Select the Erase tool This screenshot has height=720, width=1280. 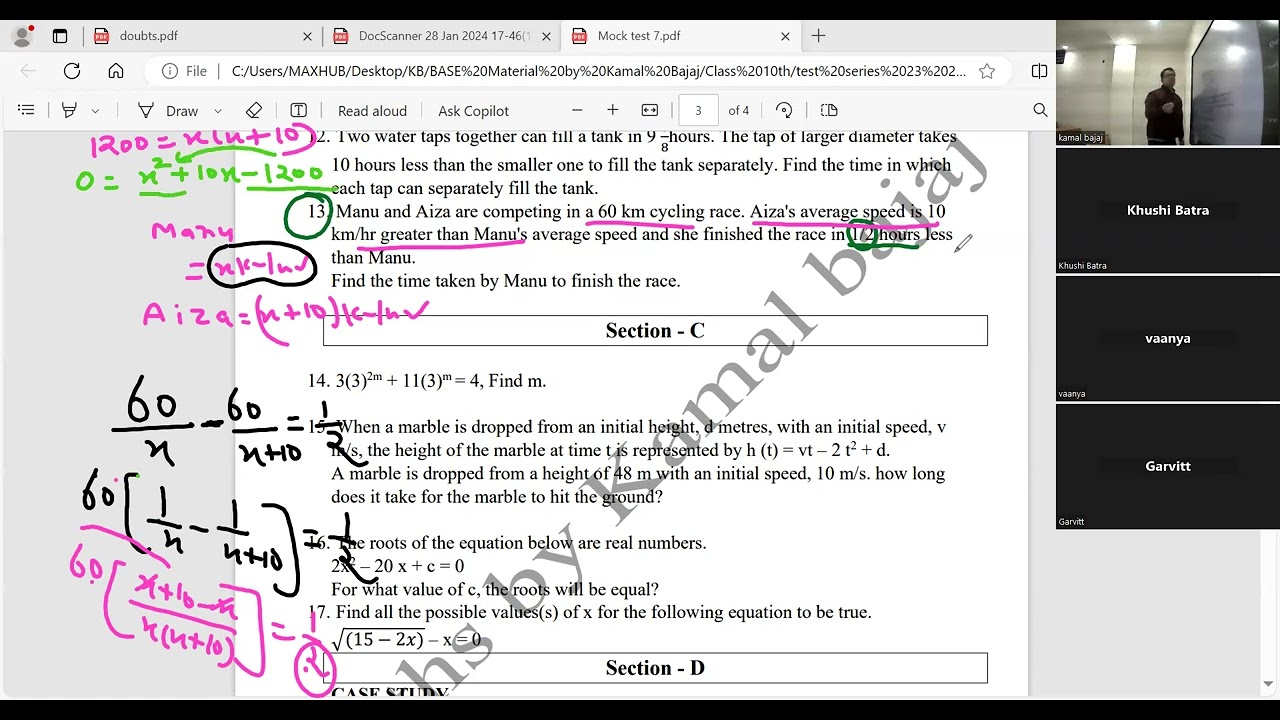click(x=254, y=110)
